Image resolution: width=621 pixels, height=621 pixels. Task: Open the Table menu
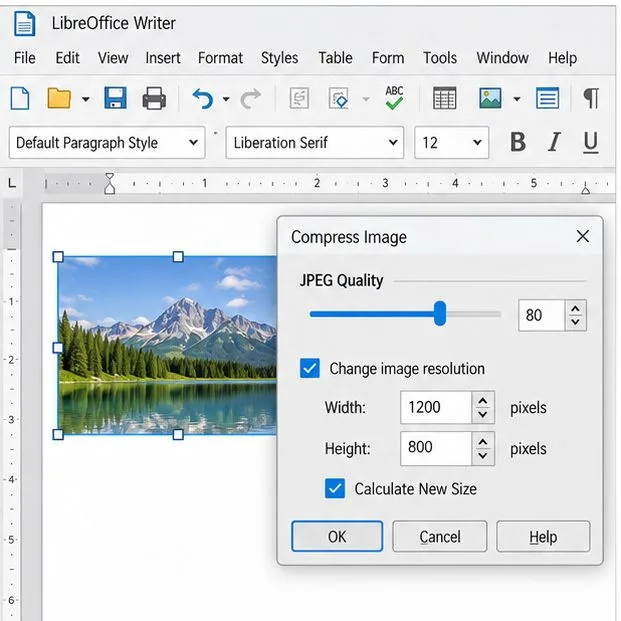(x=335, y=58)
